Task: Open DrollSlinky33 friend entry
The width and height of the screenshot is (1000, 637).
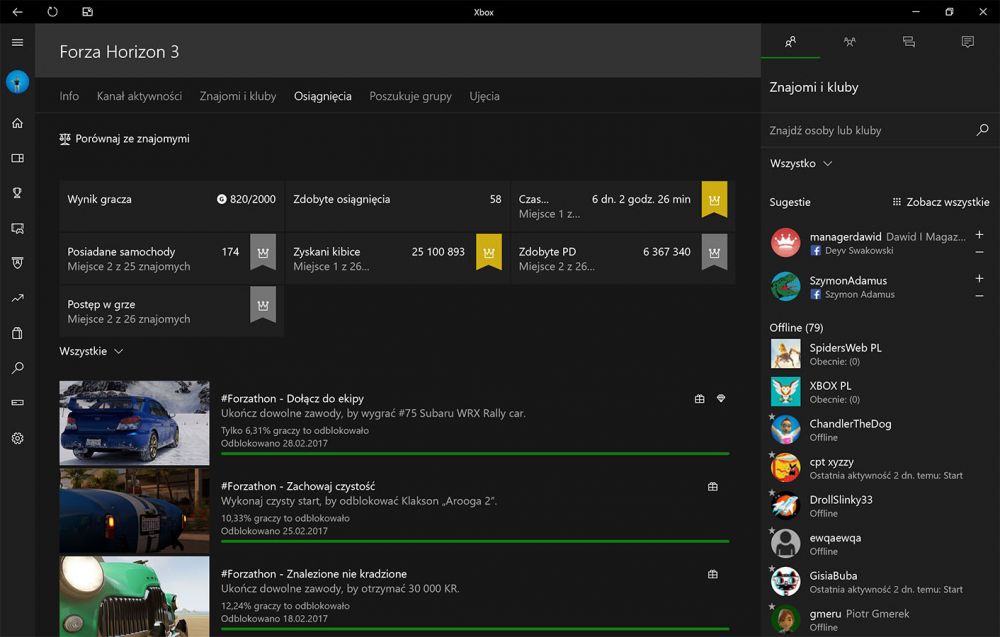Action: (x=880, y=506)
